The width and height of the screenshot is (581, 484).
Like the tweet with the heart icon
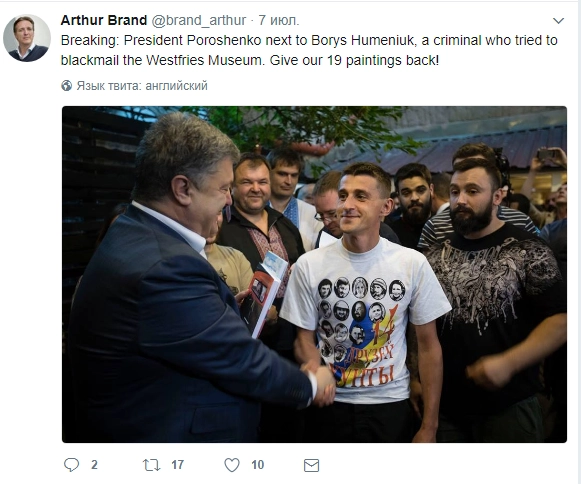[232, 465]
